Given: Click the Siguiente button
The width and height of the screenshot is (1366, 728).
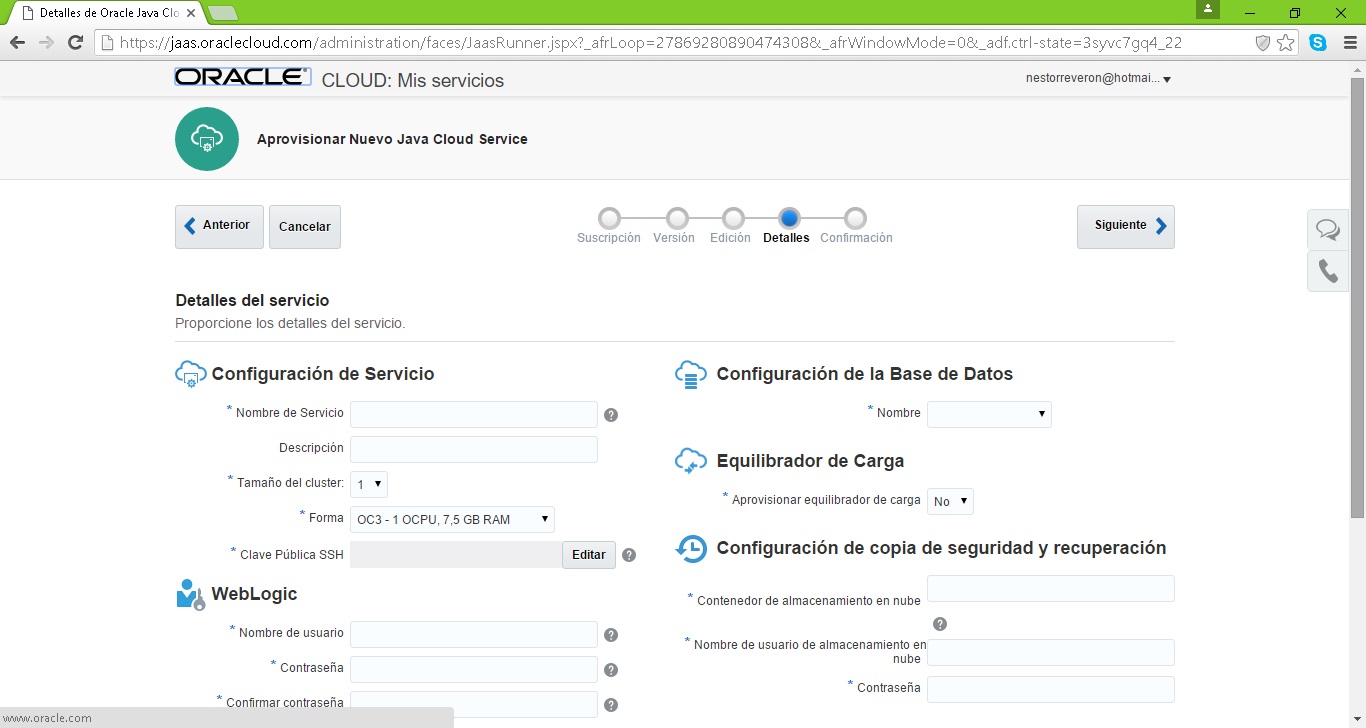Looking at the screenshot, I should 1125,226.
